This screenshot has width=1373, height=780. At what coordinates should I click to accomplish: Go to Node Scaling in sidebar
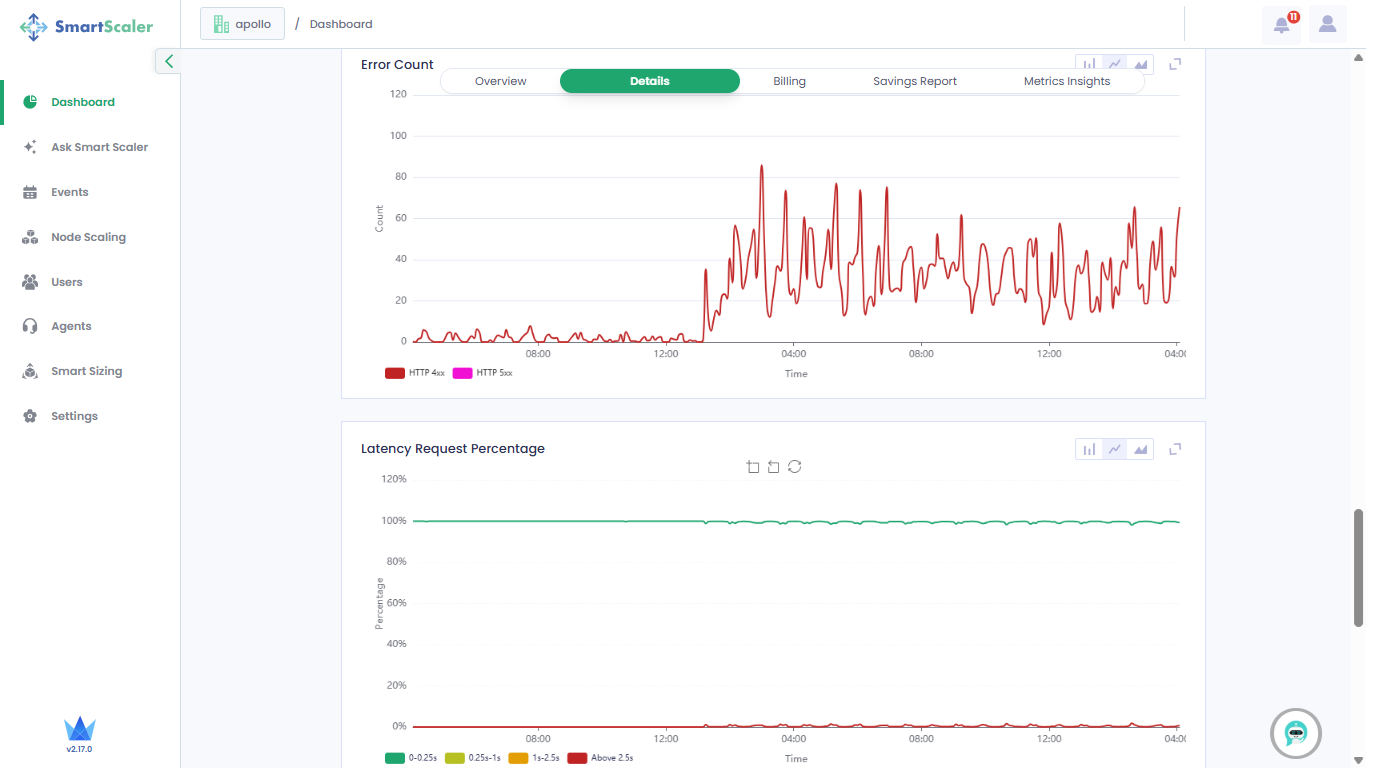point(88,237)
